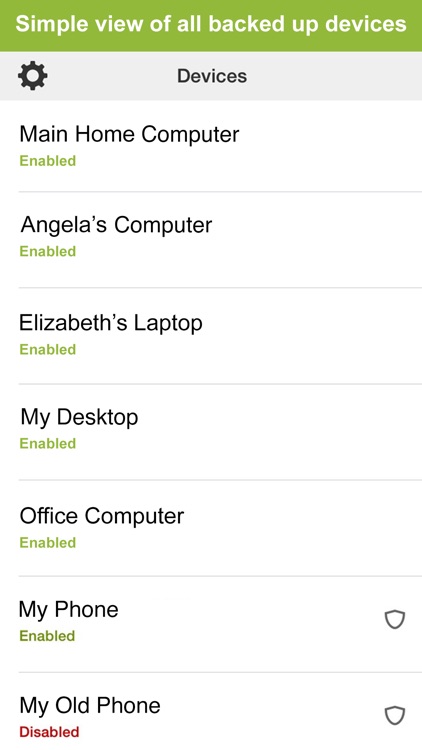Click Enabled status under My Phone
Image resolution: width=422 pixels, height=750 pixels.
point(47,636)
